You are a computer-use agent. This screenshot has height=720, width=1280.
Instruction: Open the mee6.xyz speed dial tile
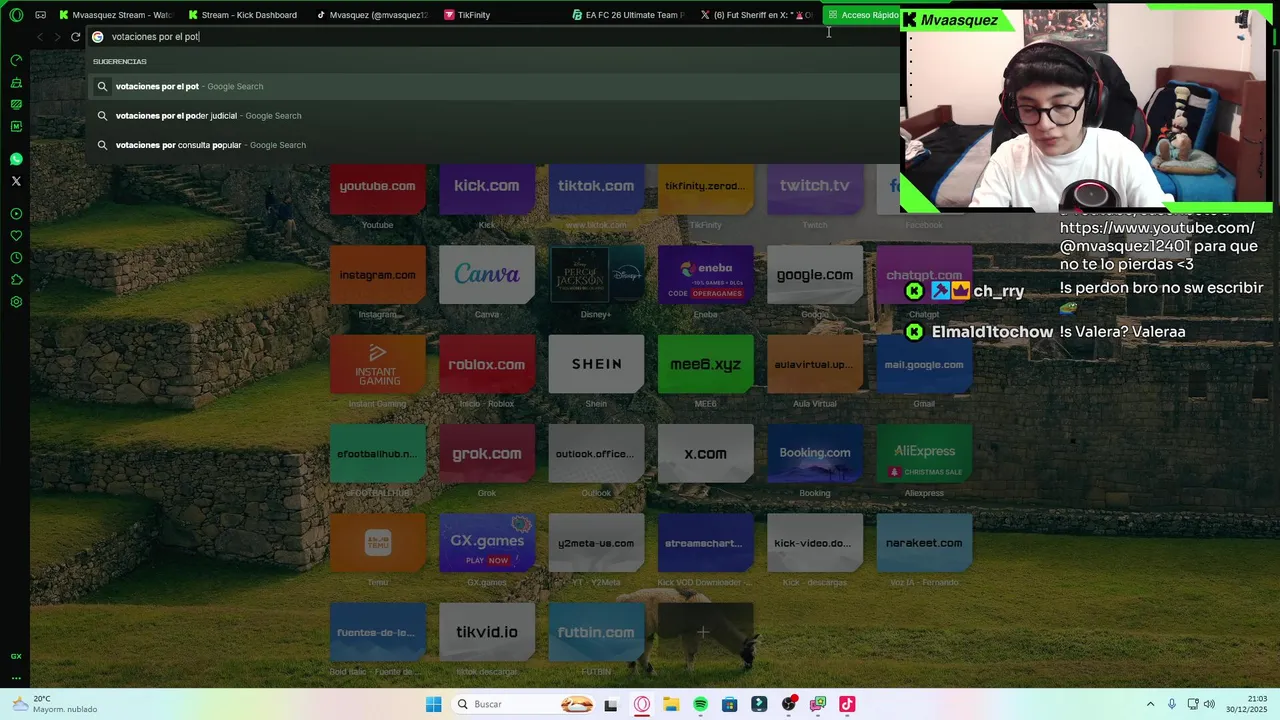705,364
